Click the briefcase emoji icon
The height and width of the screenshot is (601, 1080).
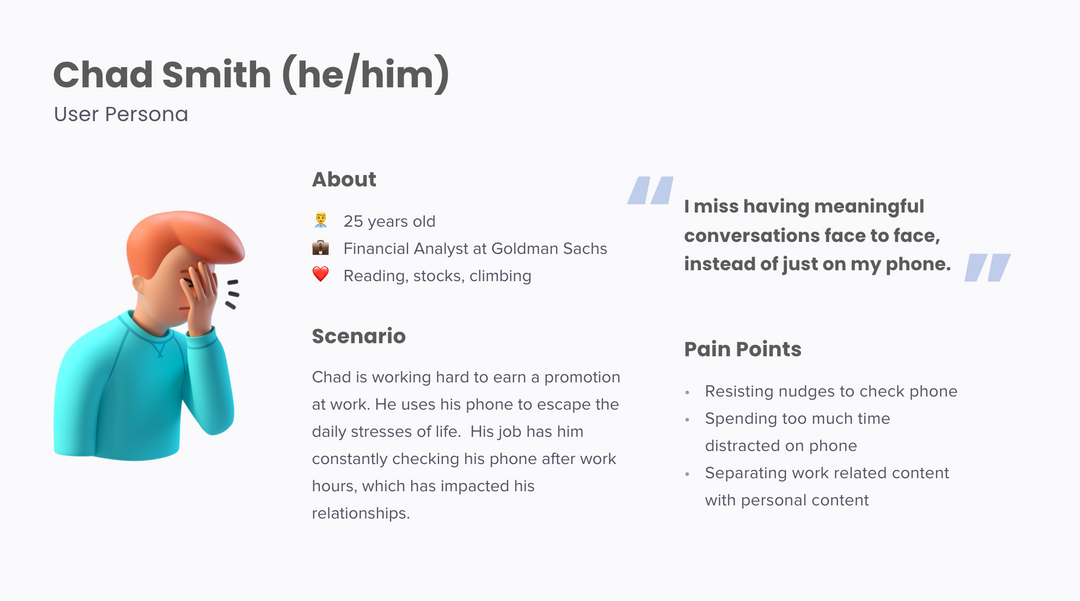coord(320,248)
